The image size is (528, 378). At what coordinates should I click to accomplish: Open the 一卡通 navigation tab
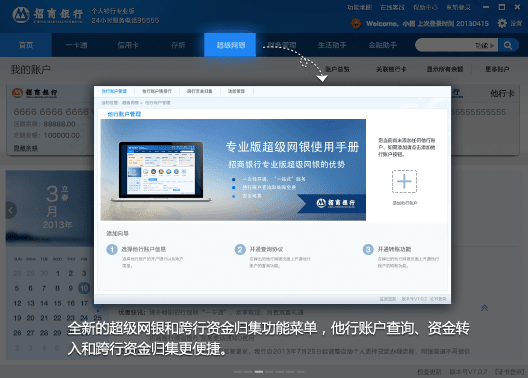[77, 45]
